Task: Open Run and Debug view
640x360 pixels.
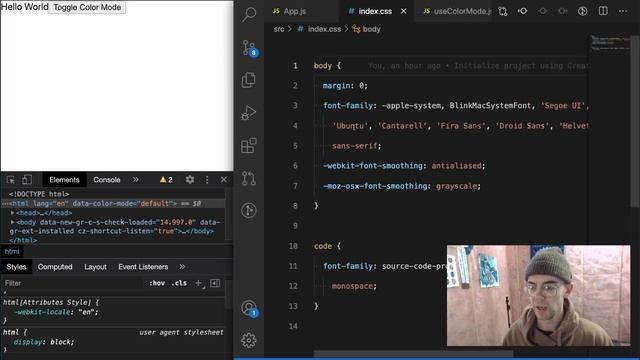Action: coord(249,113)
